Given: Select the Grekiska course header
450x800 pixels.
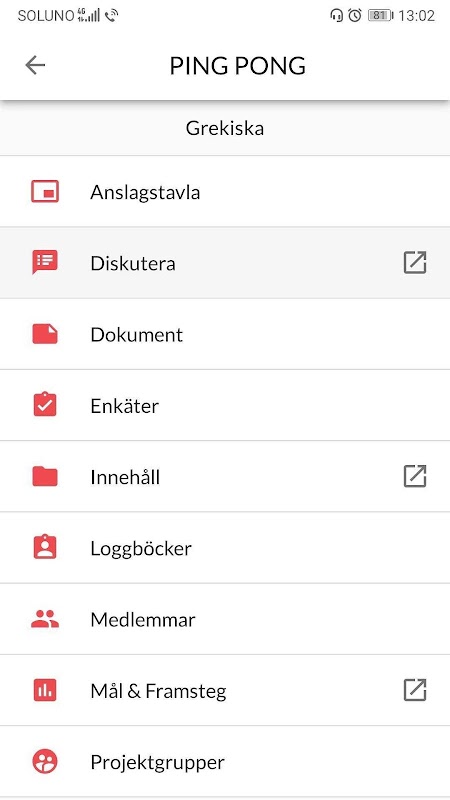Looking at the screenshot, I should [x=225, y=128].
